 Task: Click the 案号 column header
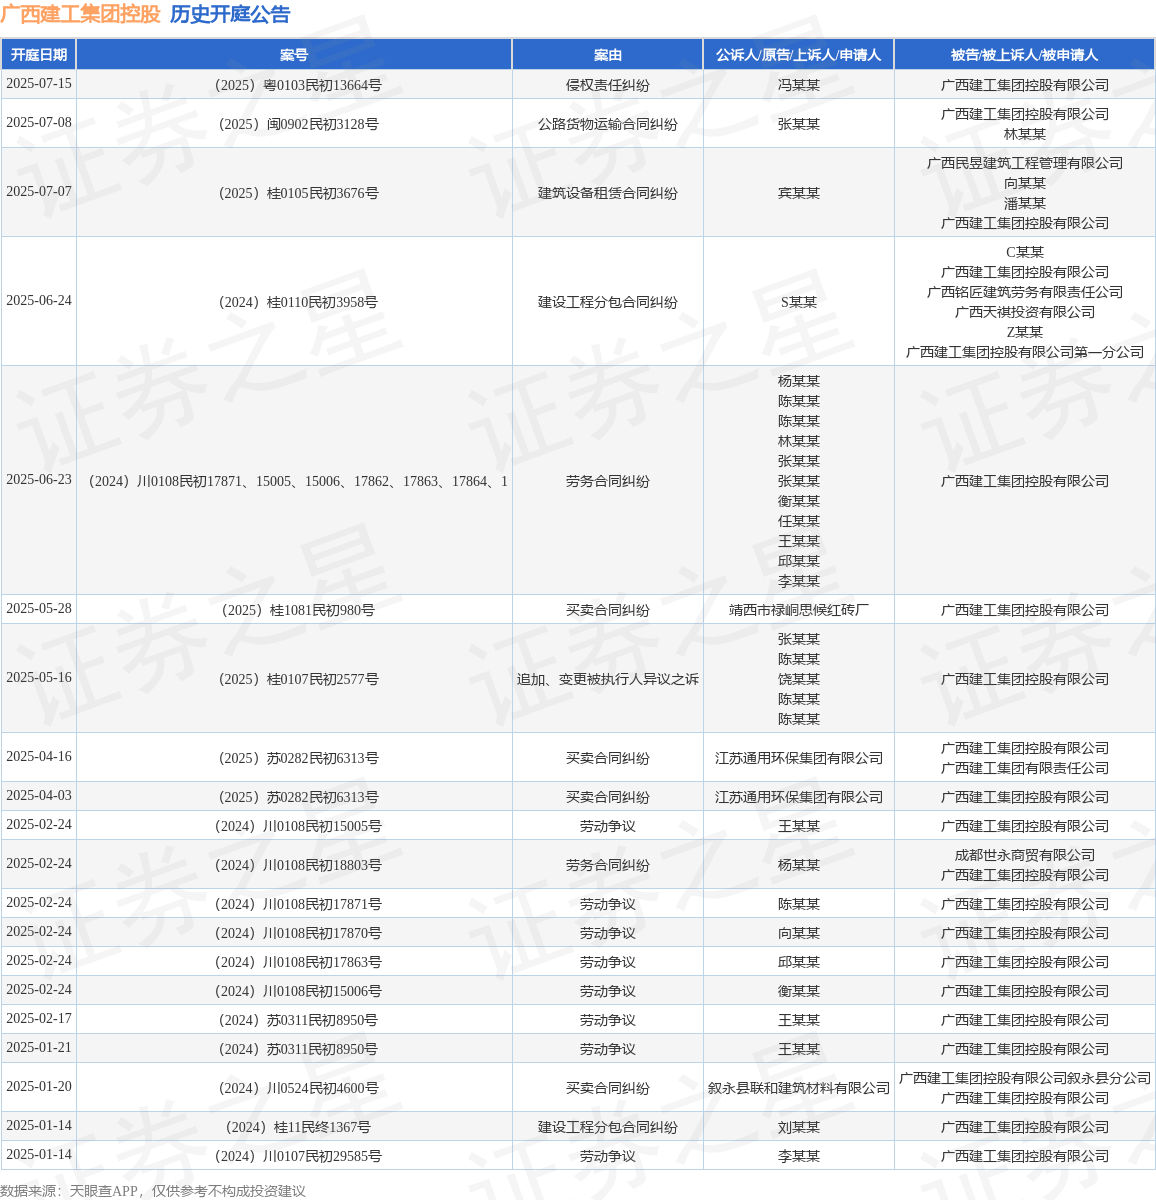pyautogui.click(x=294, y=55)
